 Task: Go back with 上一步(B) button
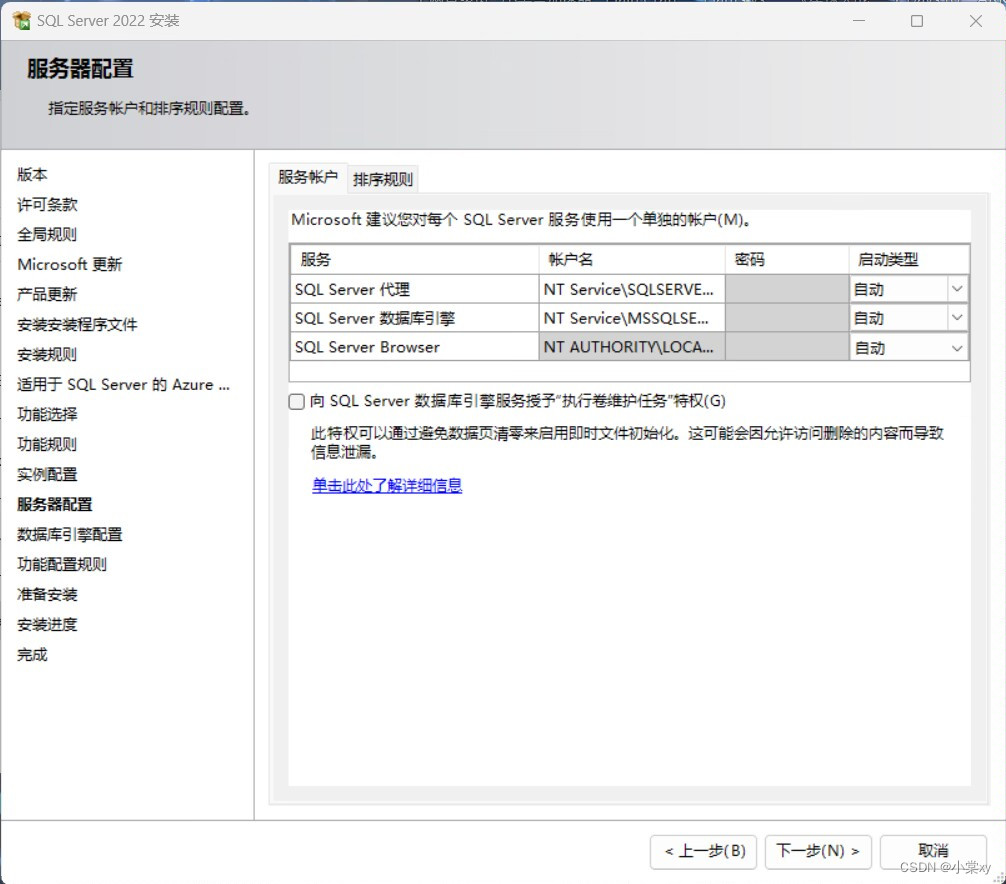[x=704, y=851]
